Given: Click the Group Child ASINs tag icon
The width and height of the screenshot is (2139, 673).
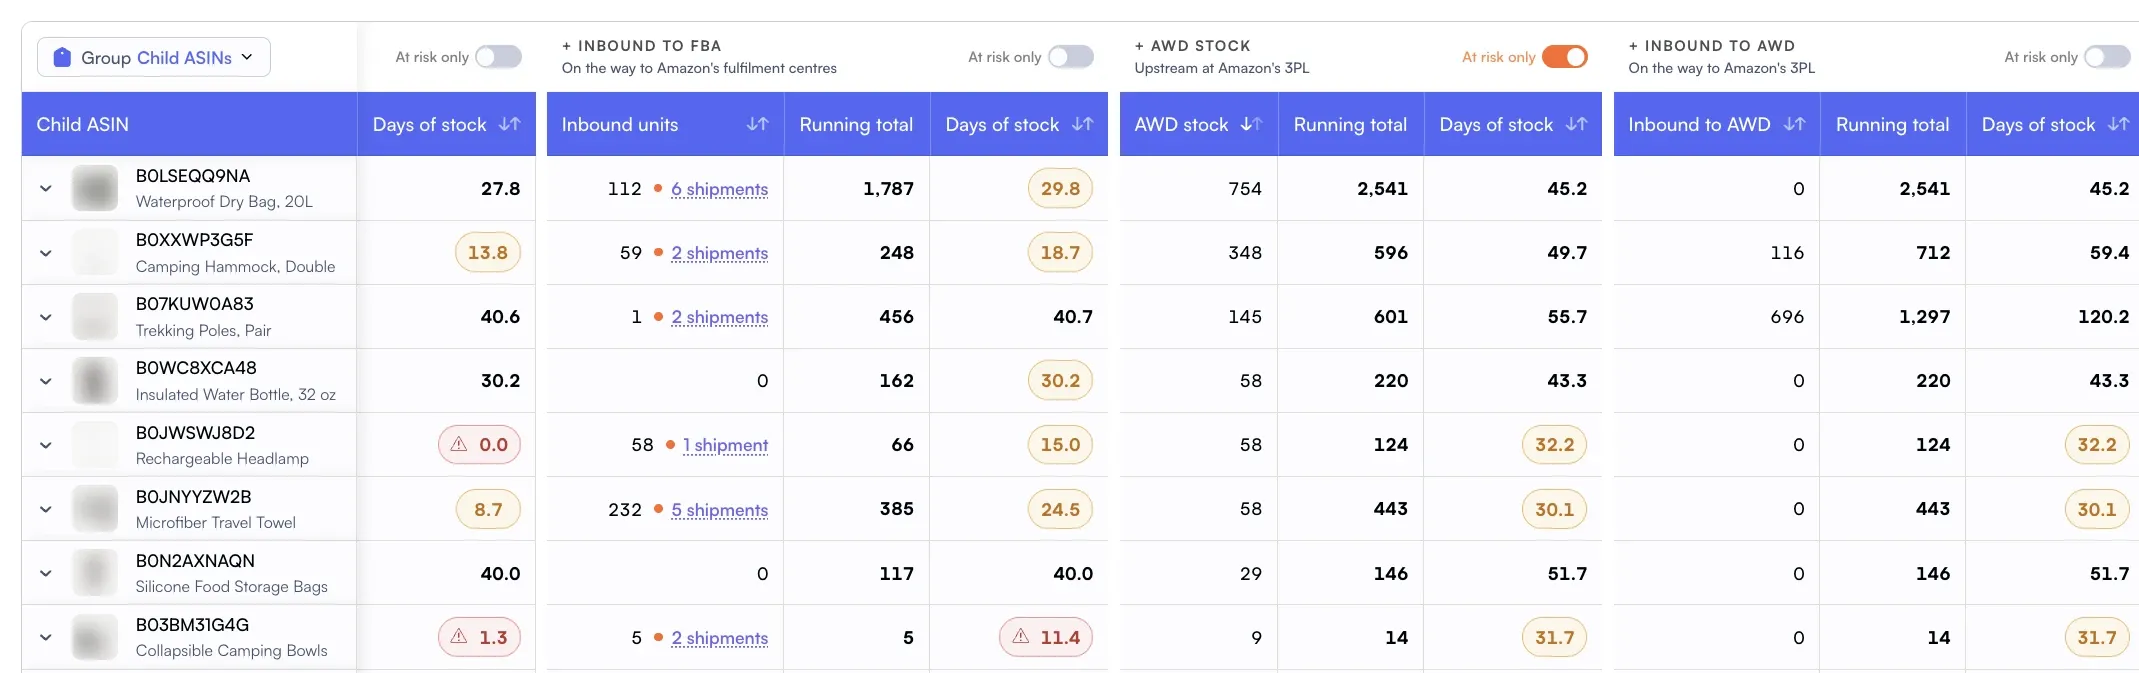Looking at the screenshot, I should (62, 57).
